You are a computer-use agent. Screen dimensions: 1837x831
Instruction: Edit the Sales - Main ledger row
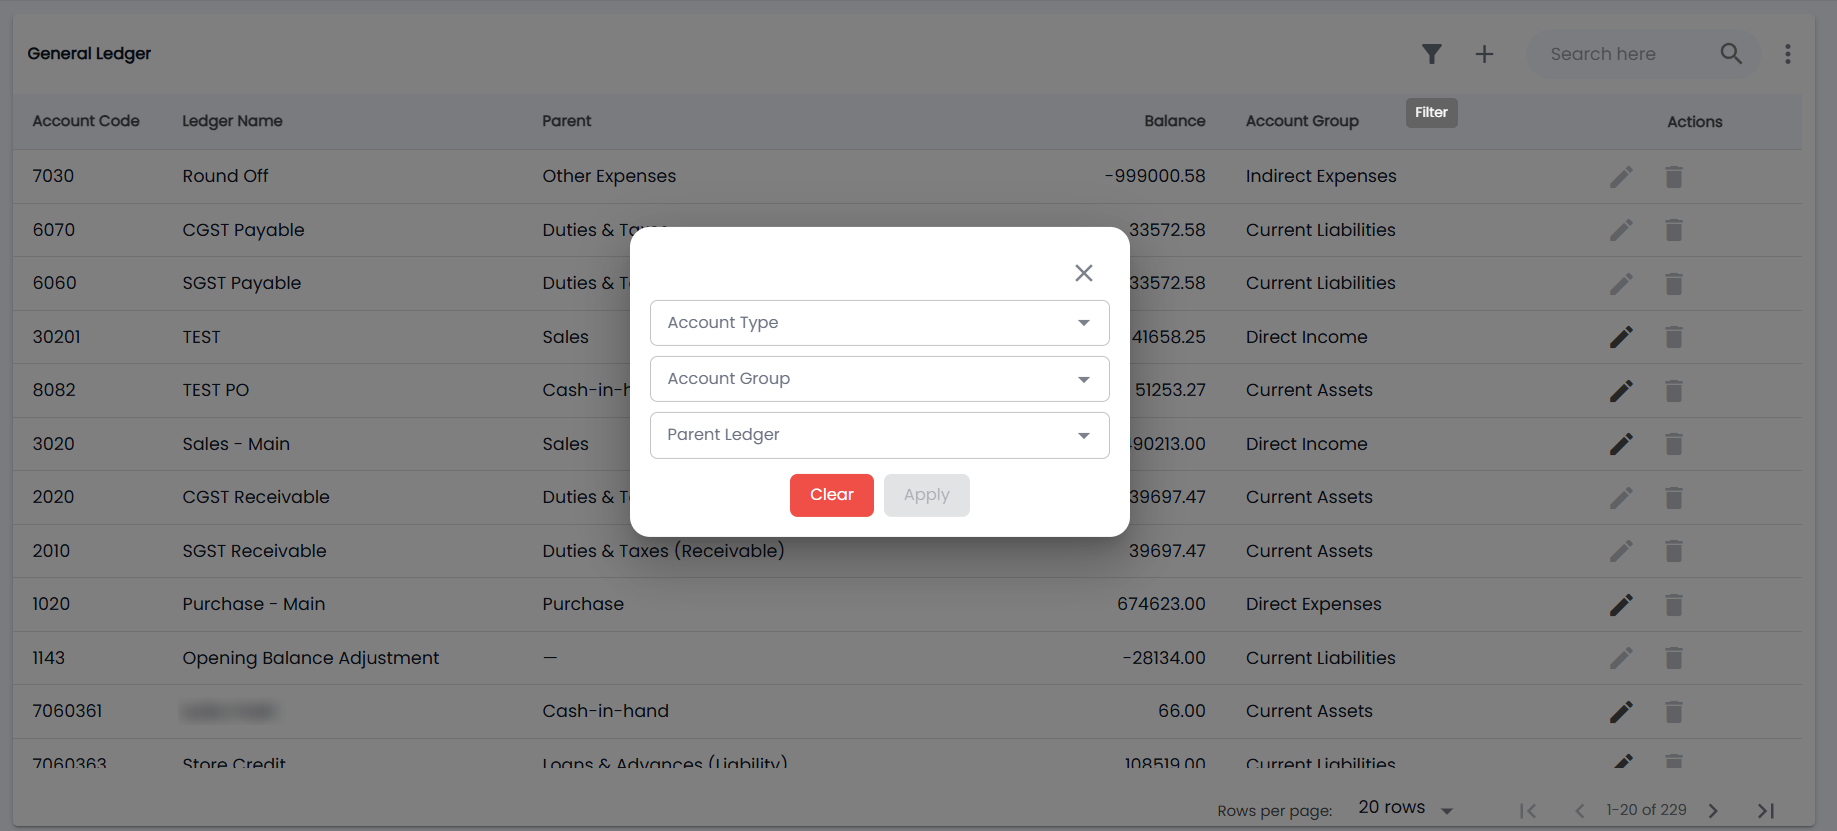(1621, 444)
